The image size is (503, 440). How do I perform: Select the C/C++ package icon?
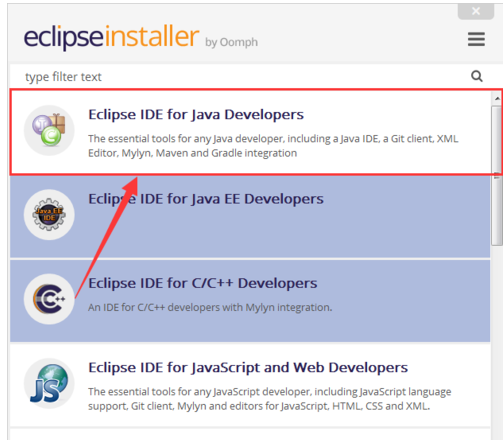pyautogui.click(x=49, y=299)
